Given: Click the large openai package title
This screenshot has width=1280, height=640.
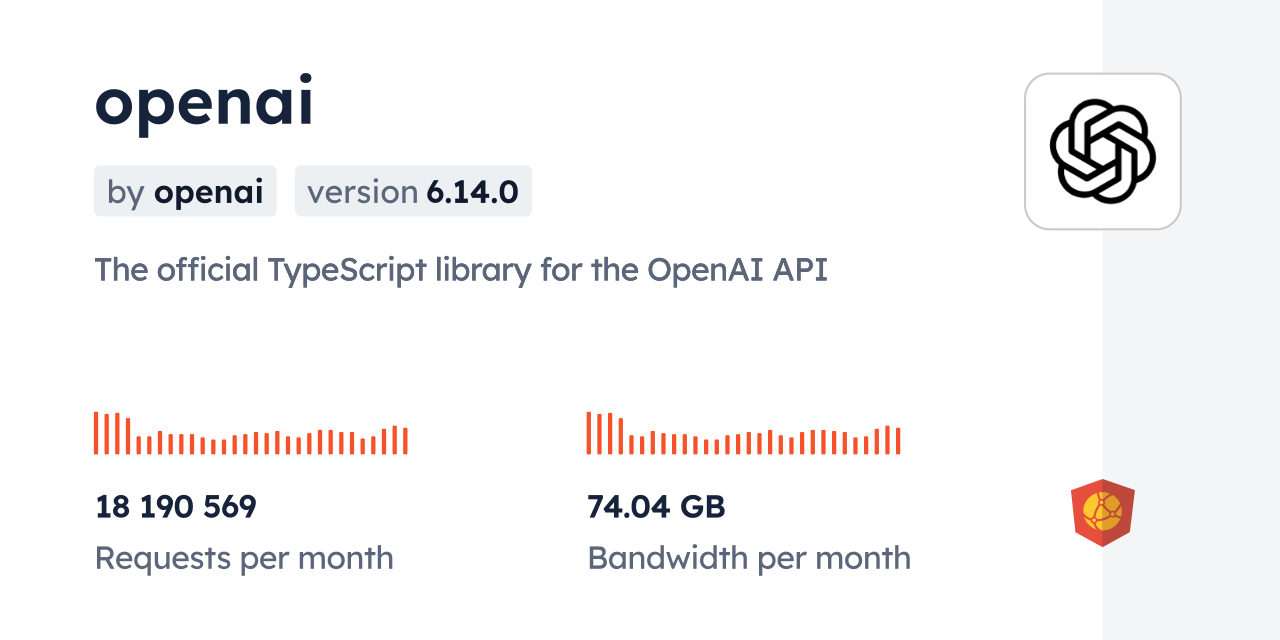Looking at the screenshot, I should pos(204,103).
